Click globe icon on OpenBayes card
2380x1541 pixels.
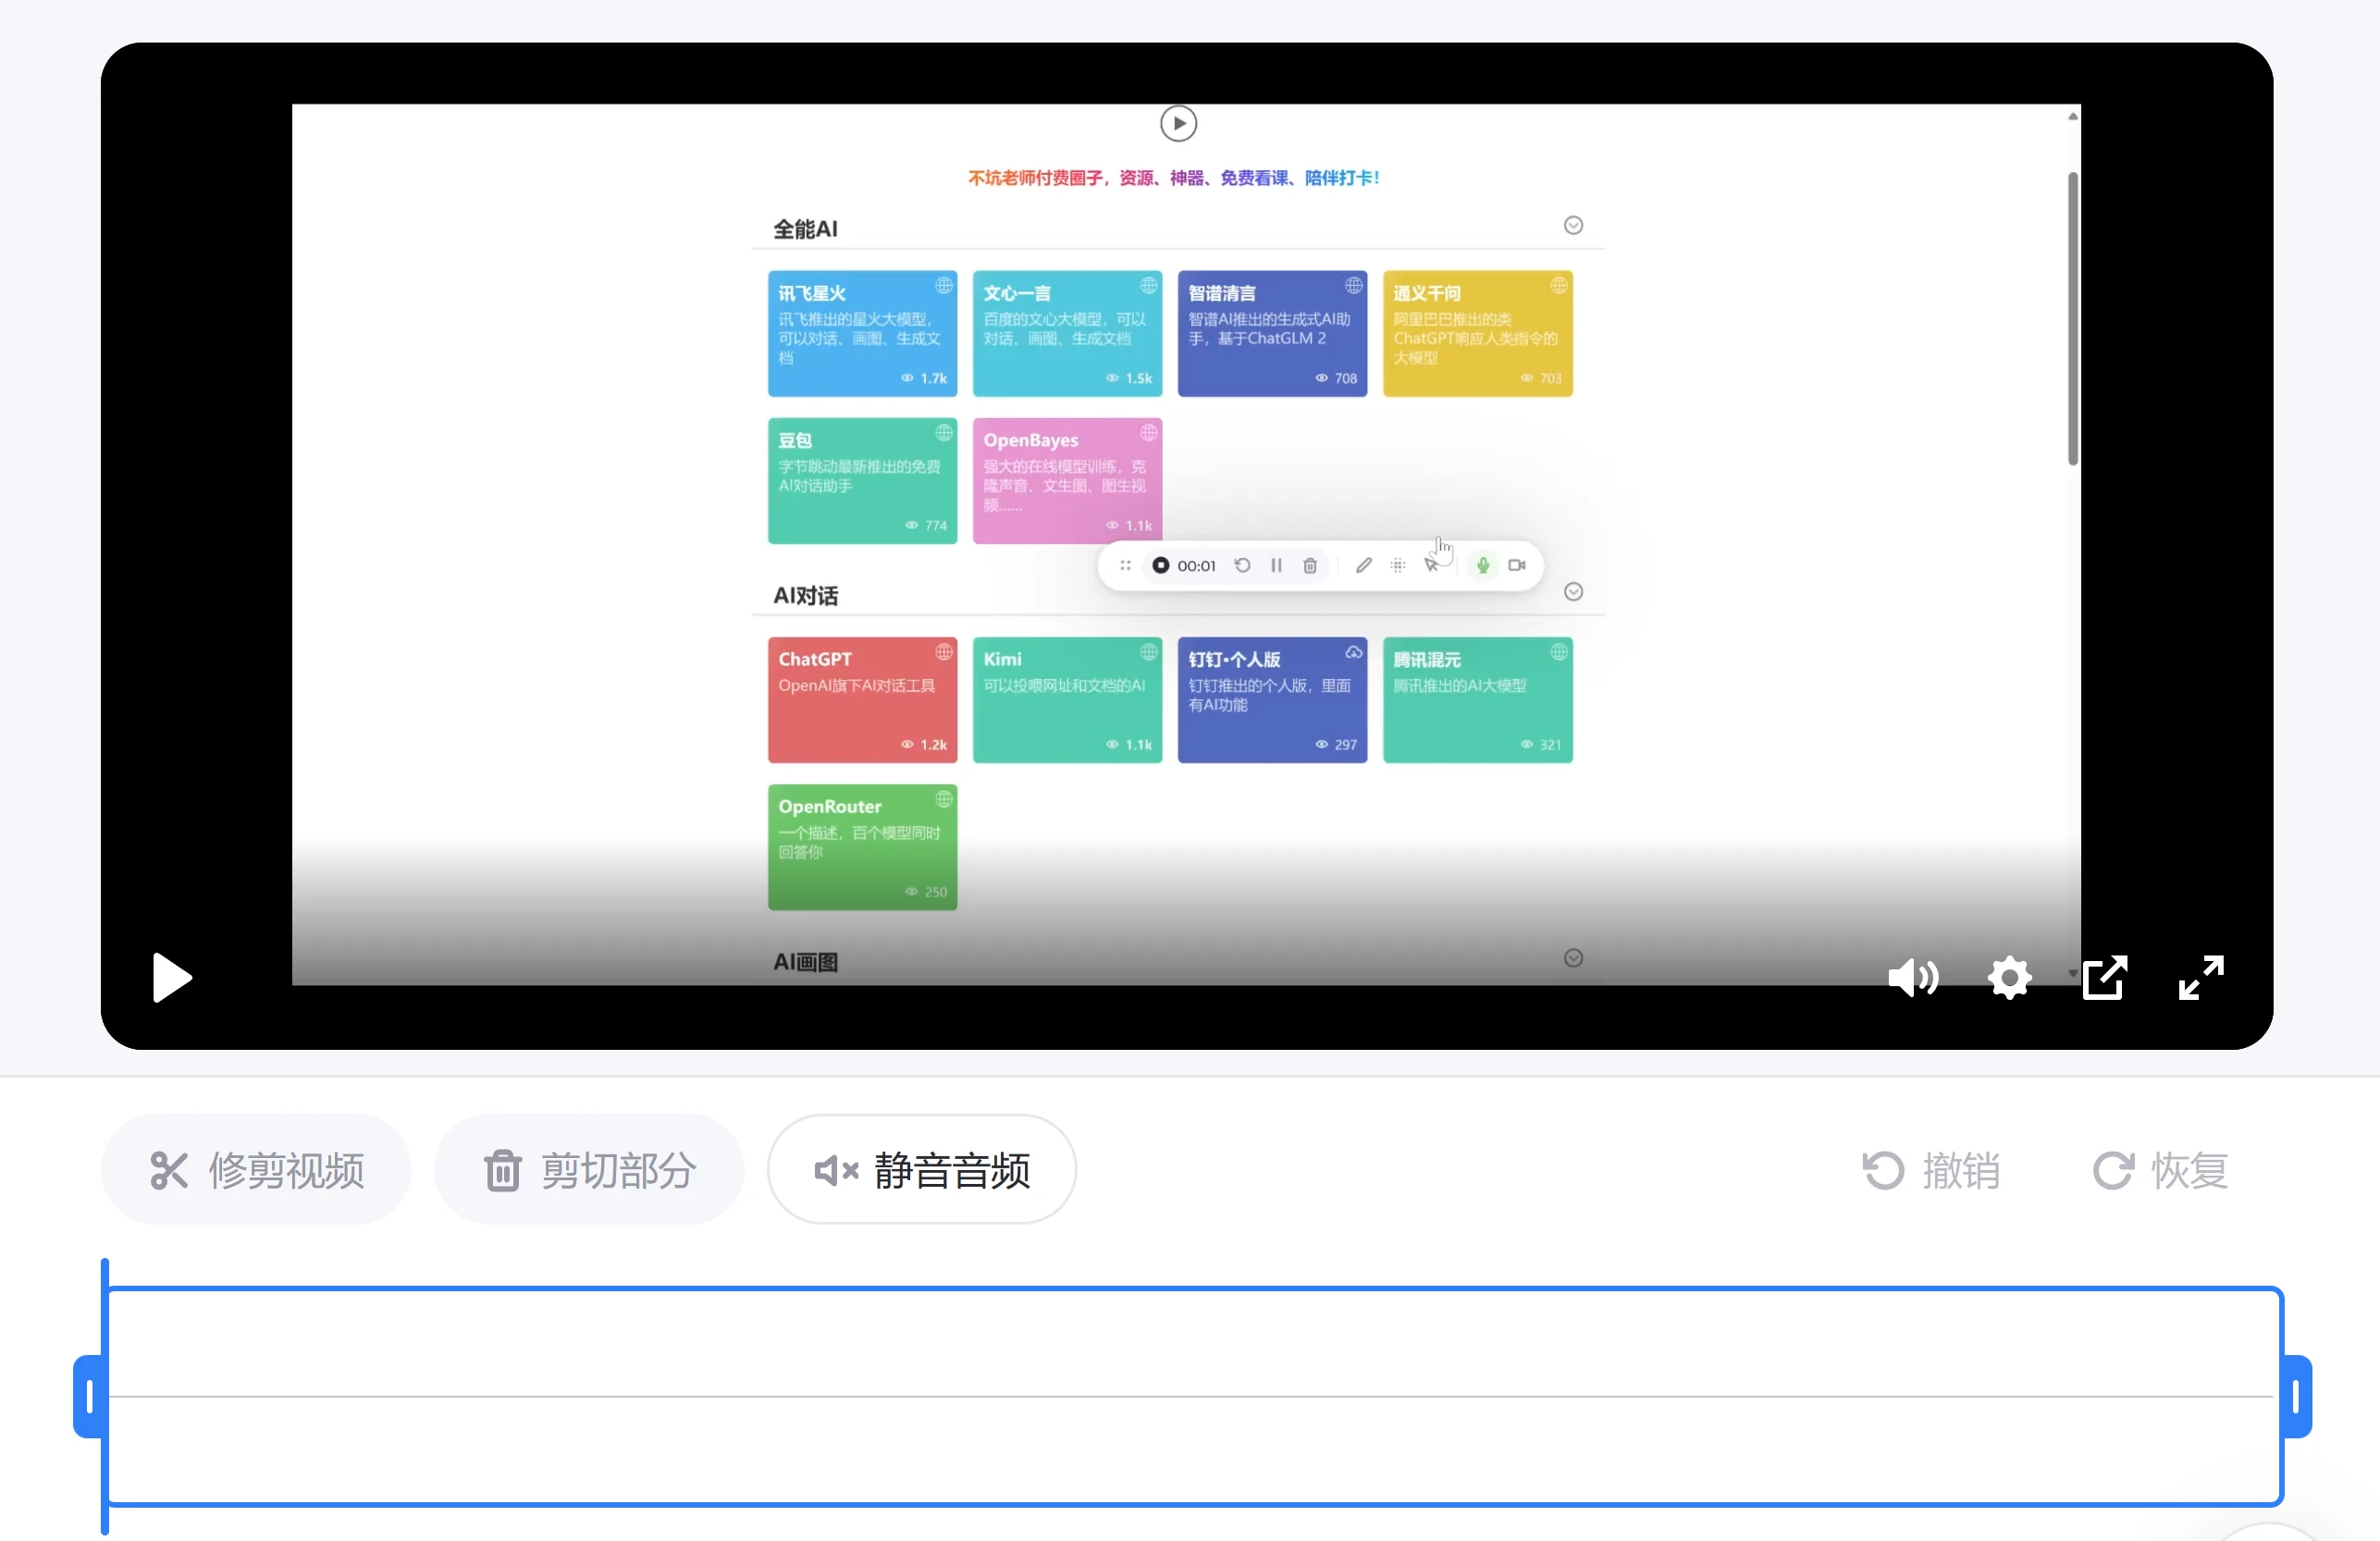pyautogui.click(x=1148, y=433)
